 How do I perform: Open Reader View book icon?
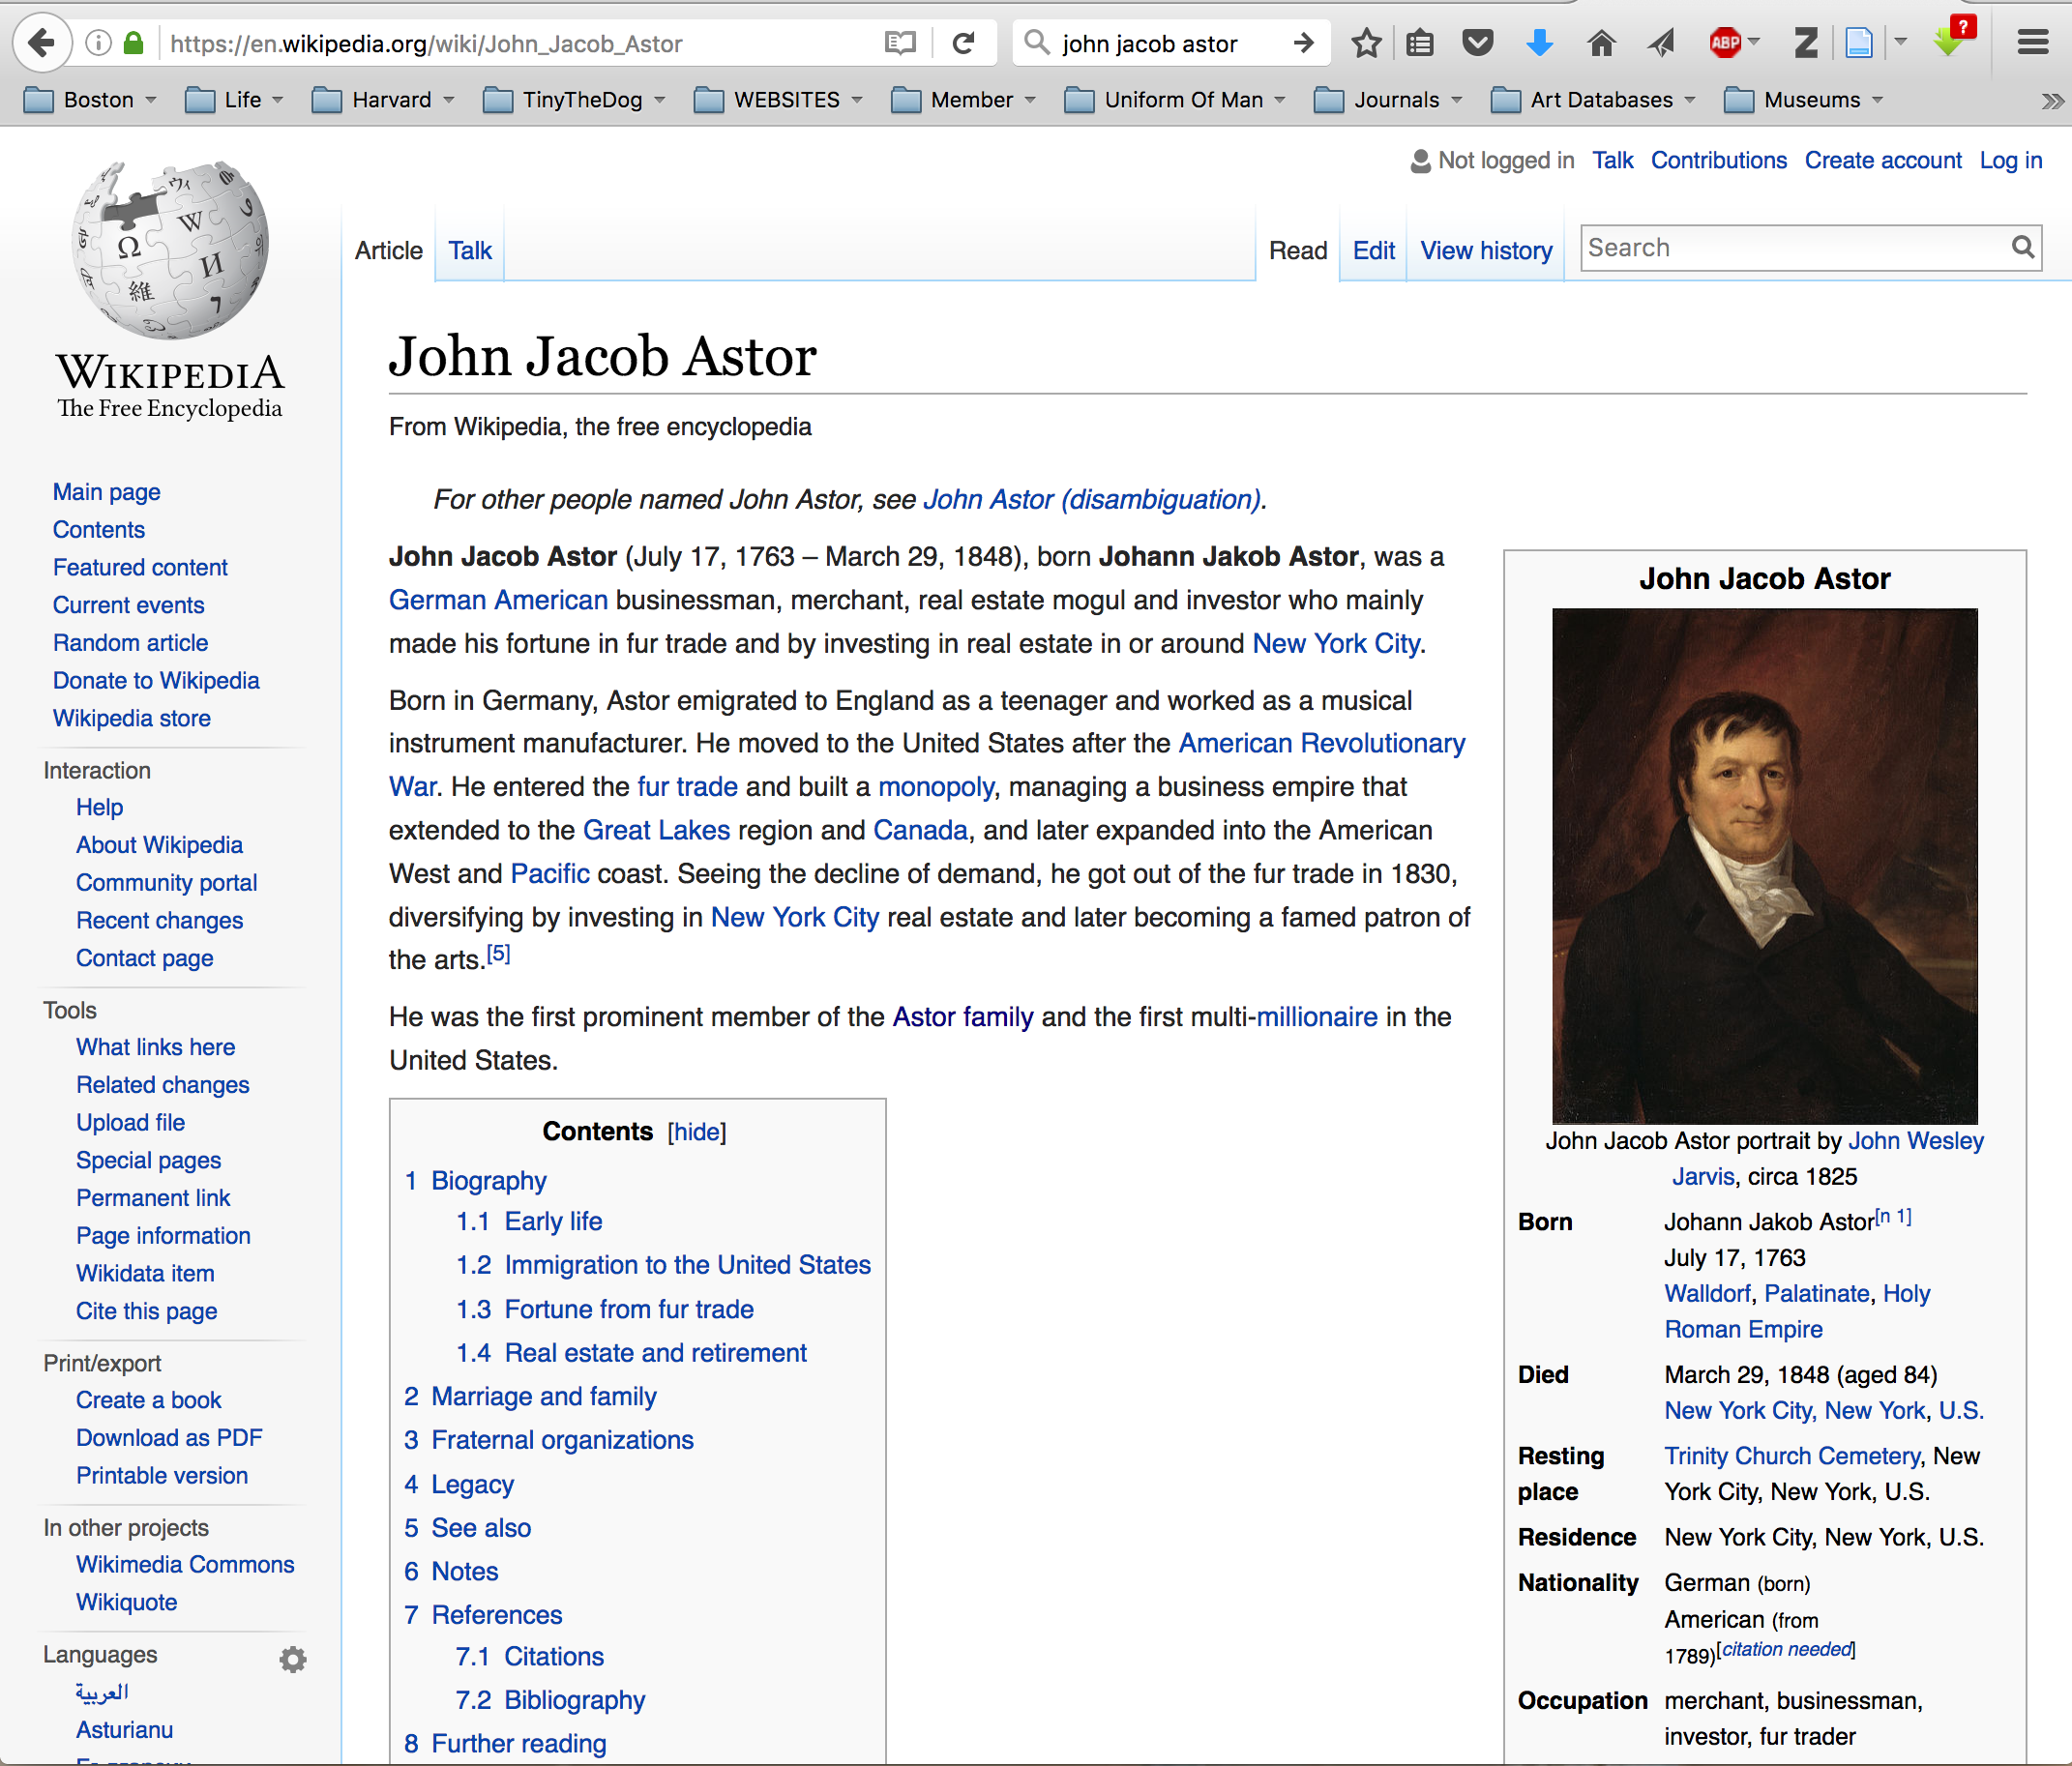click(900, 43)
